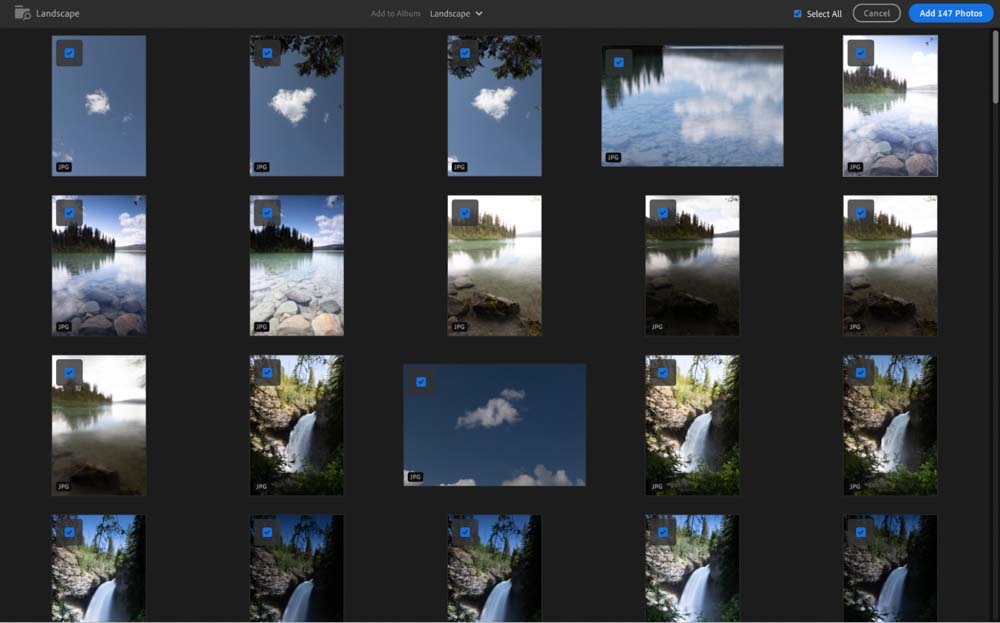Select the second waterfall thumbnail in the bottom row

297,568
